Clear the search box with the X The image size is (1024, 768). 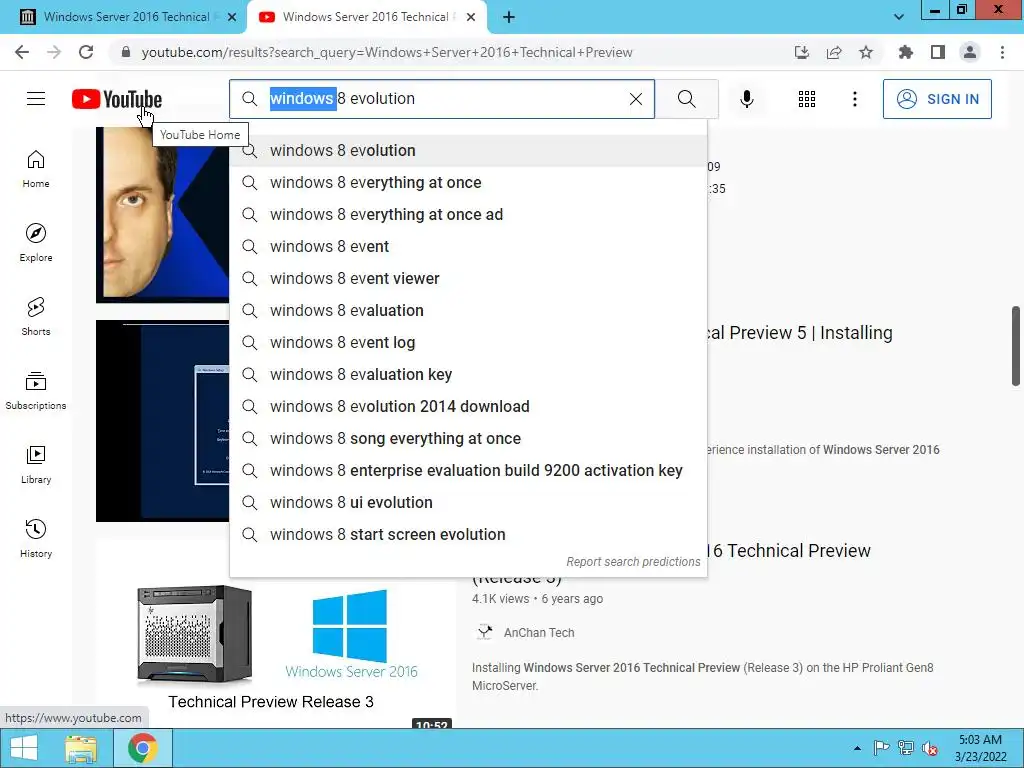pyautogui.click(x=635, y=99)
